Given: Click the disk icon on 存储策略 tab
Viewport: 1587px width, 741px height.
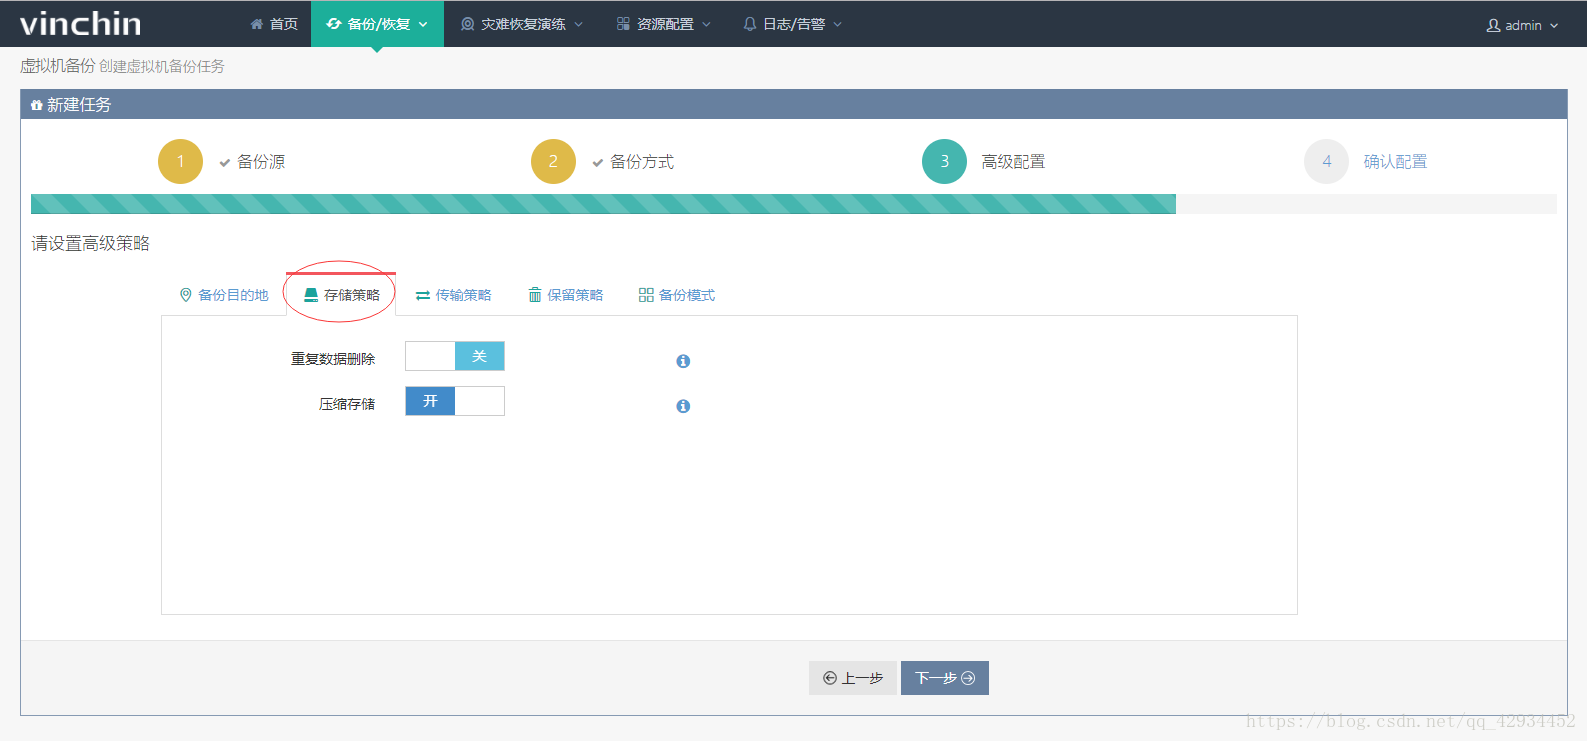Looking at the screenshot, I should coord(311,295).
